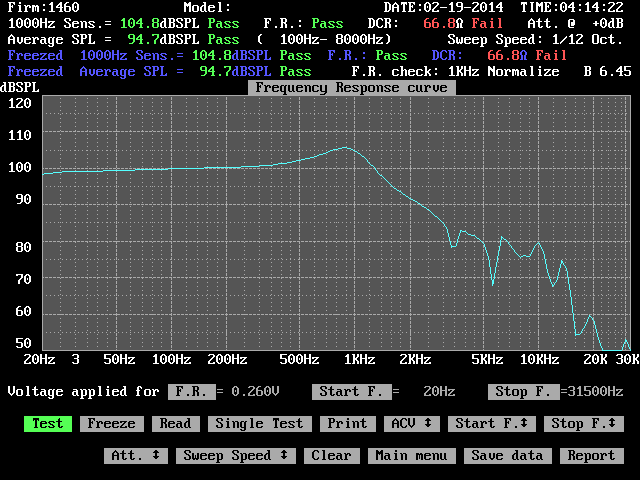Return to the Main menu
Image resolution: width=640 pixels, height=480 pixels.
point(411,456)
